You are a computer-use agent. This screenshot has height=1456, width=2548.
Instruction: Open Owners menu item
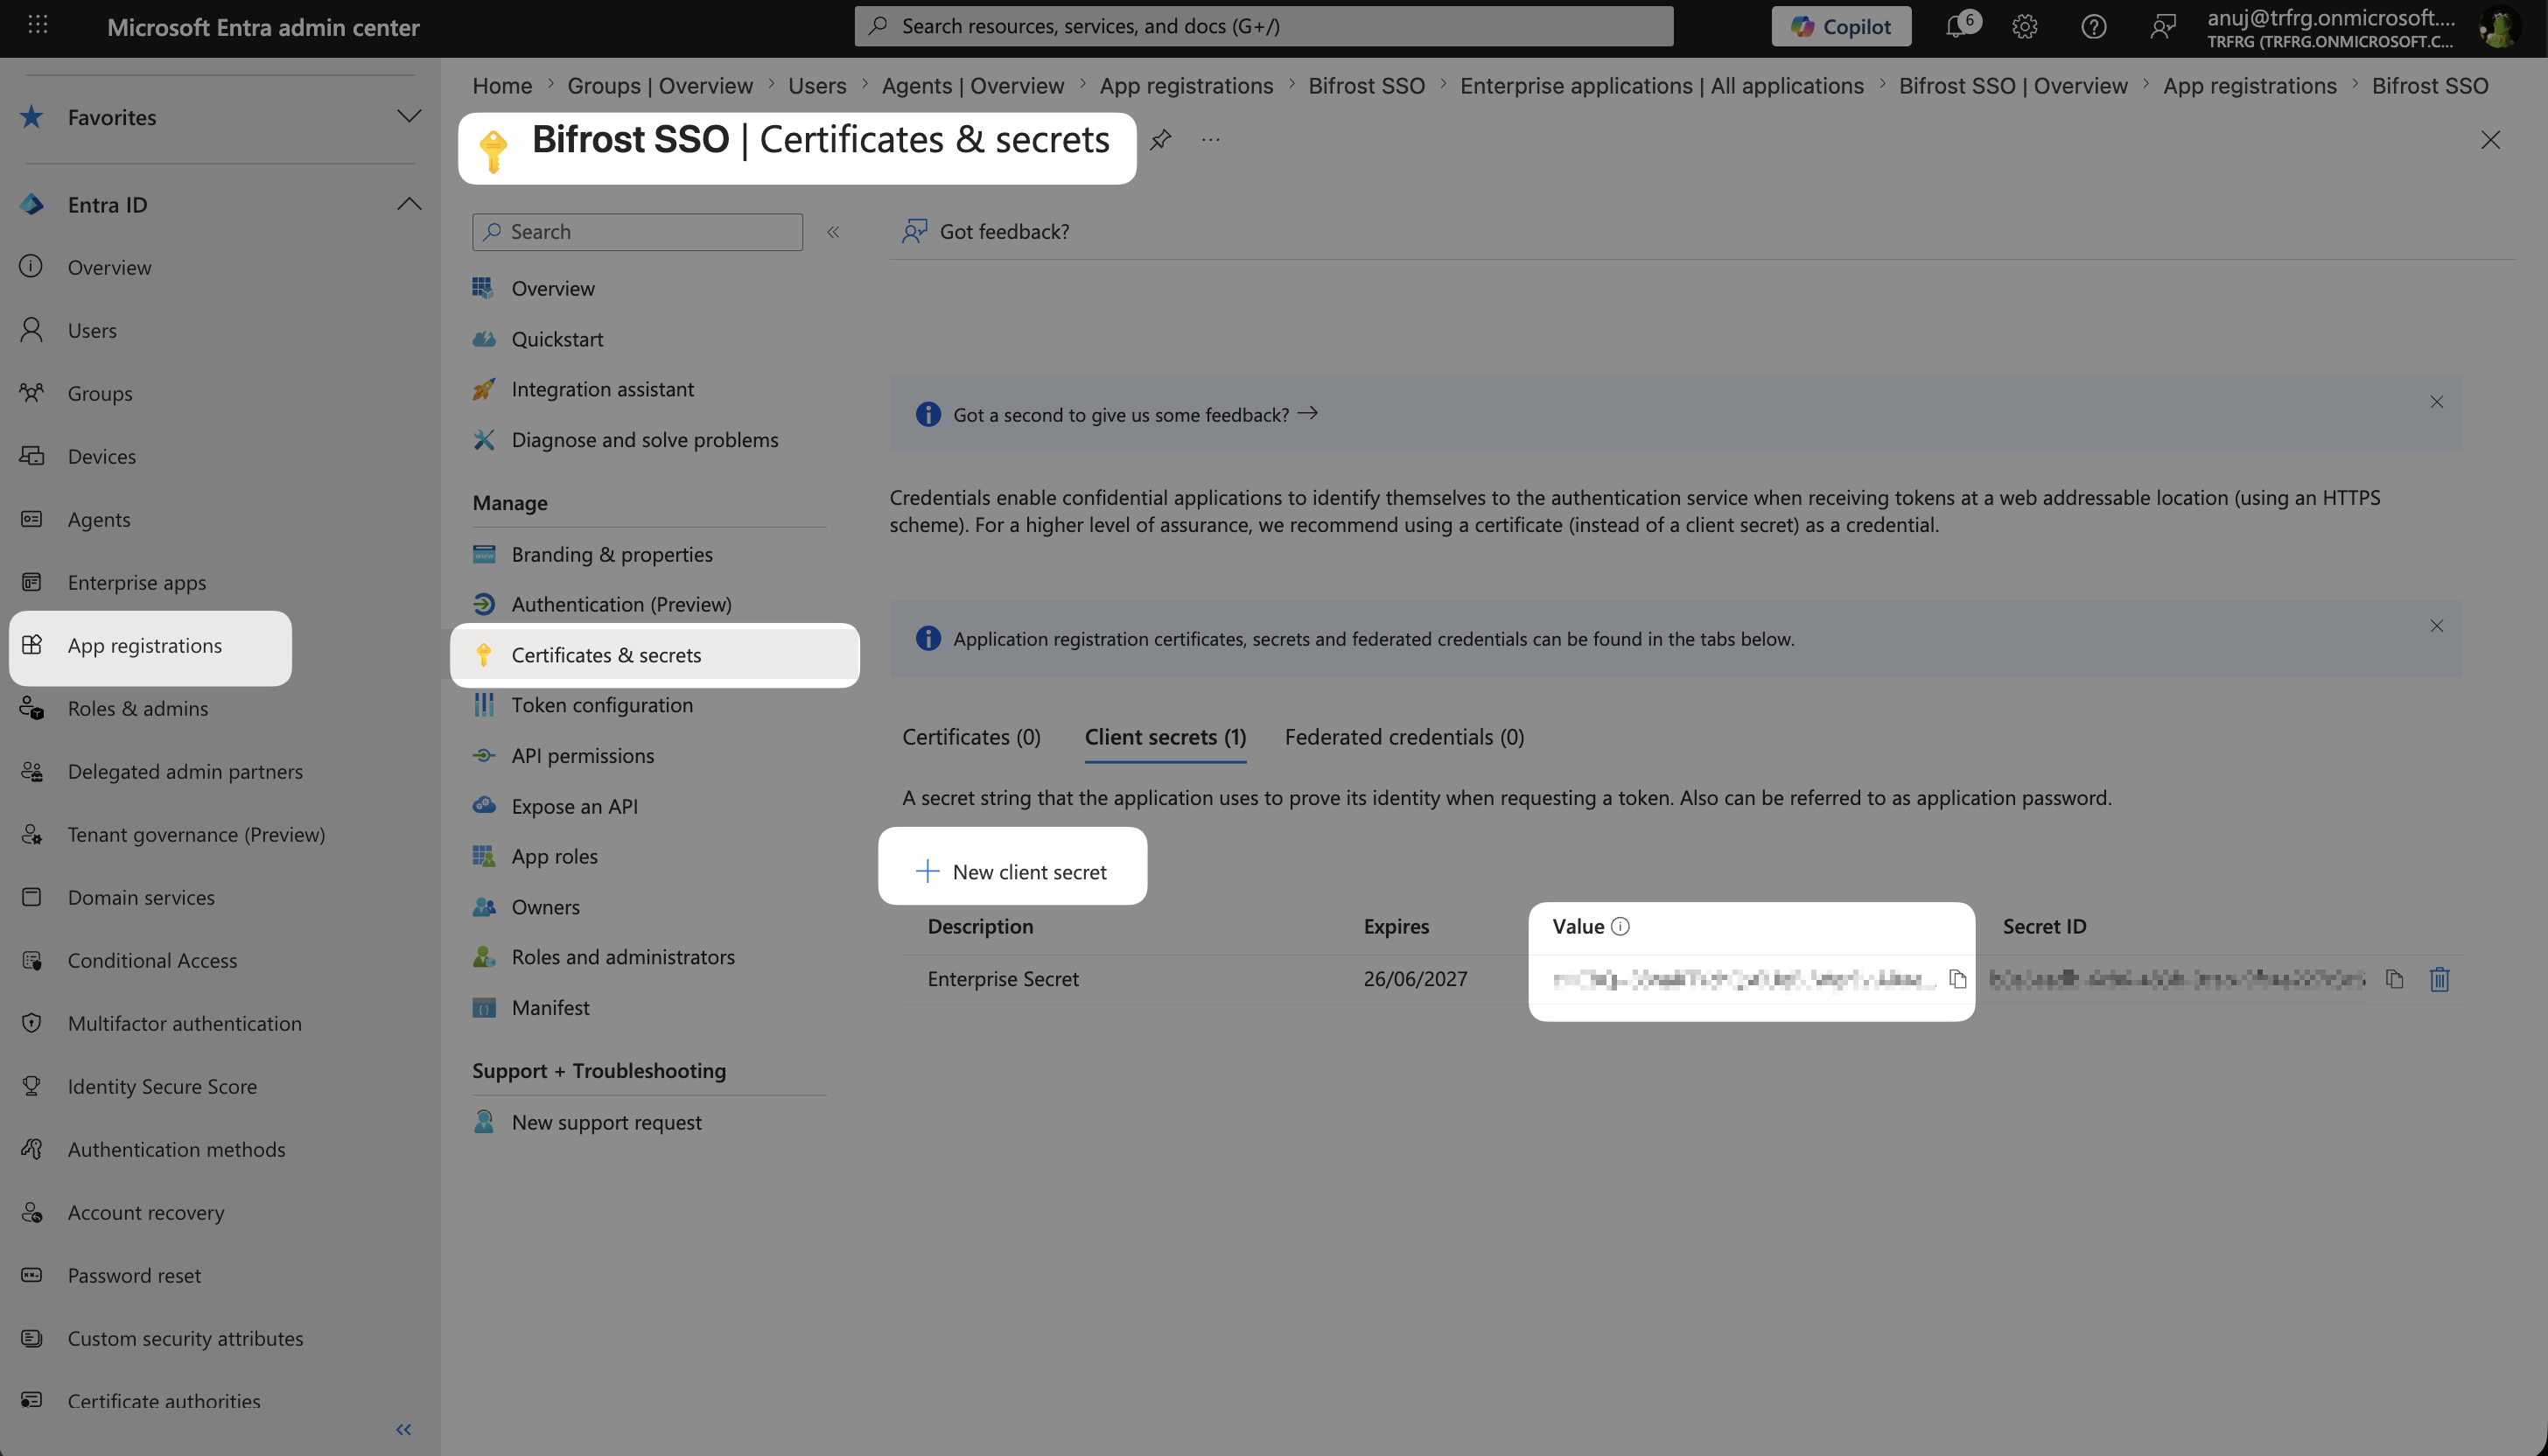coord(545,907)
